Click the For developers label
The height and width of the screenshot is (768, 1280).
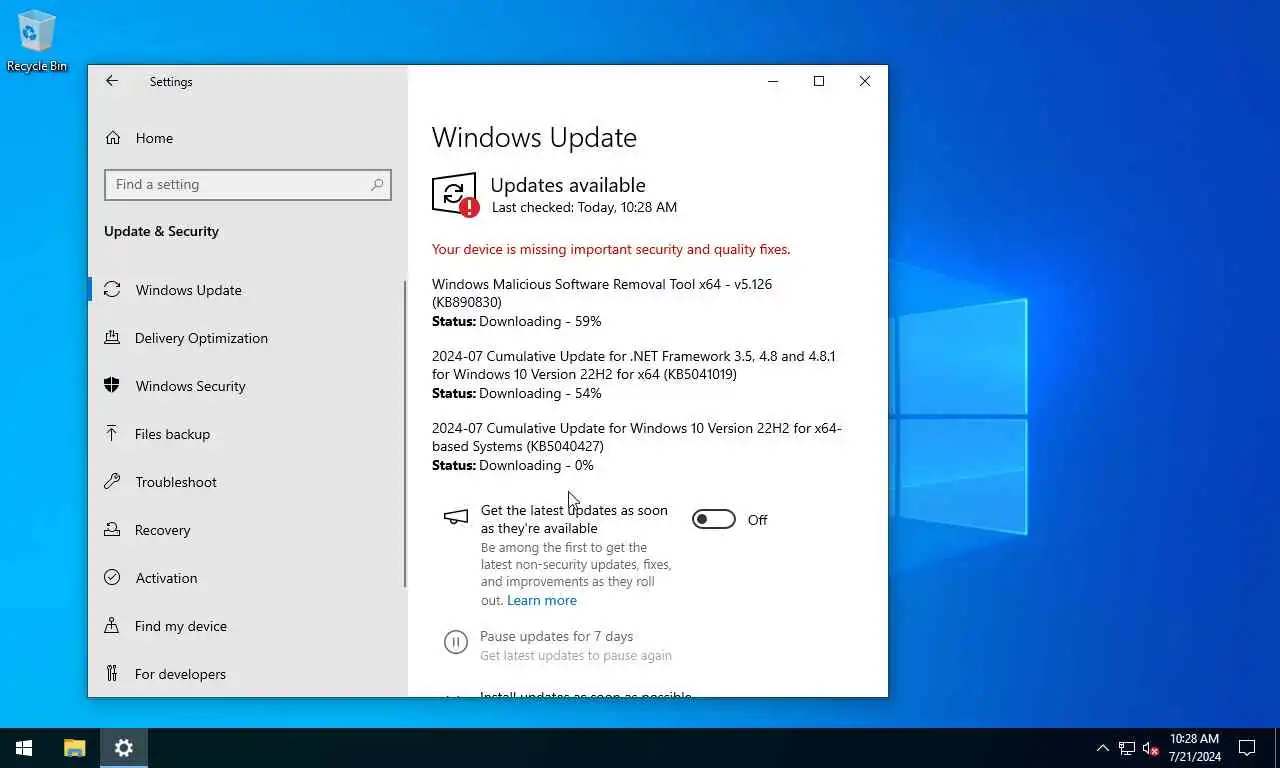[x=180, y=674]
